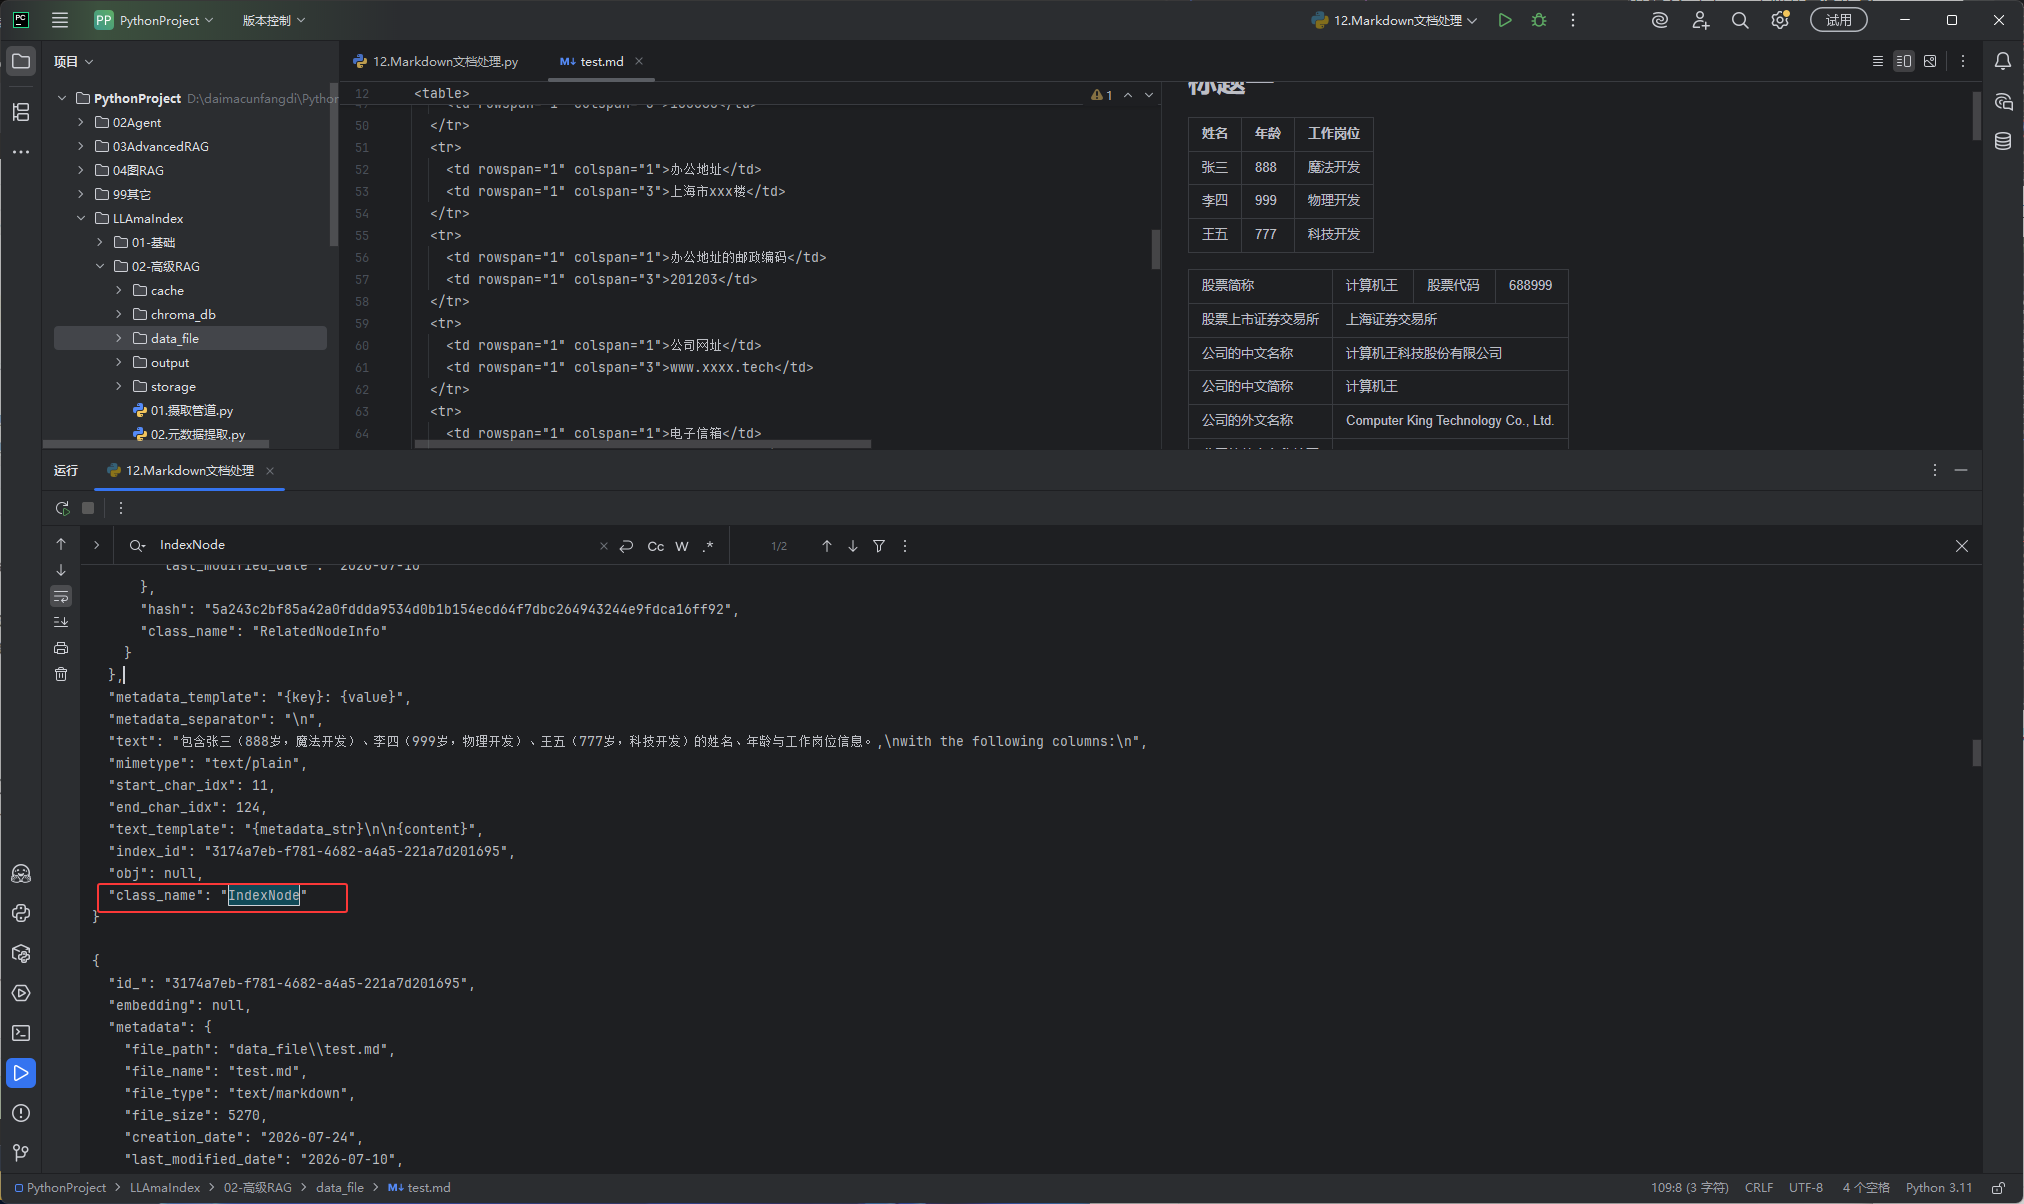Open the Python Console tool window
This screenshot has height=1204, width=2024.
pyautogui.click(x=21, y=913)
